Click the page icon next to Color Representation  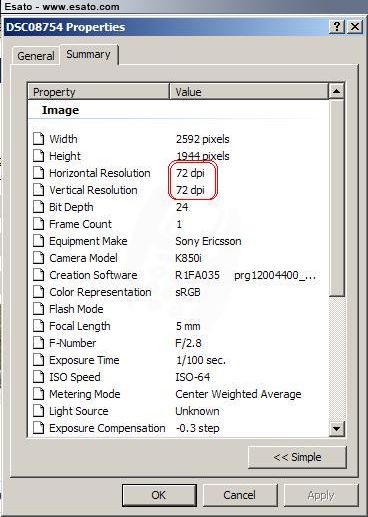[39, 292]
